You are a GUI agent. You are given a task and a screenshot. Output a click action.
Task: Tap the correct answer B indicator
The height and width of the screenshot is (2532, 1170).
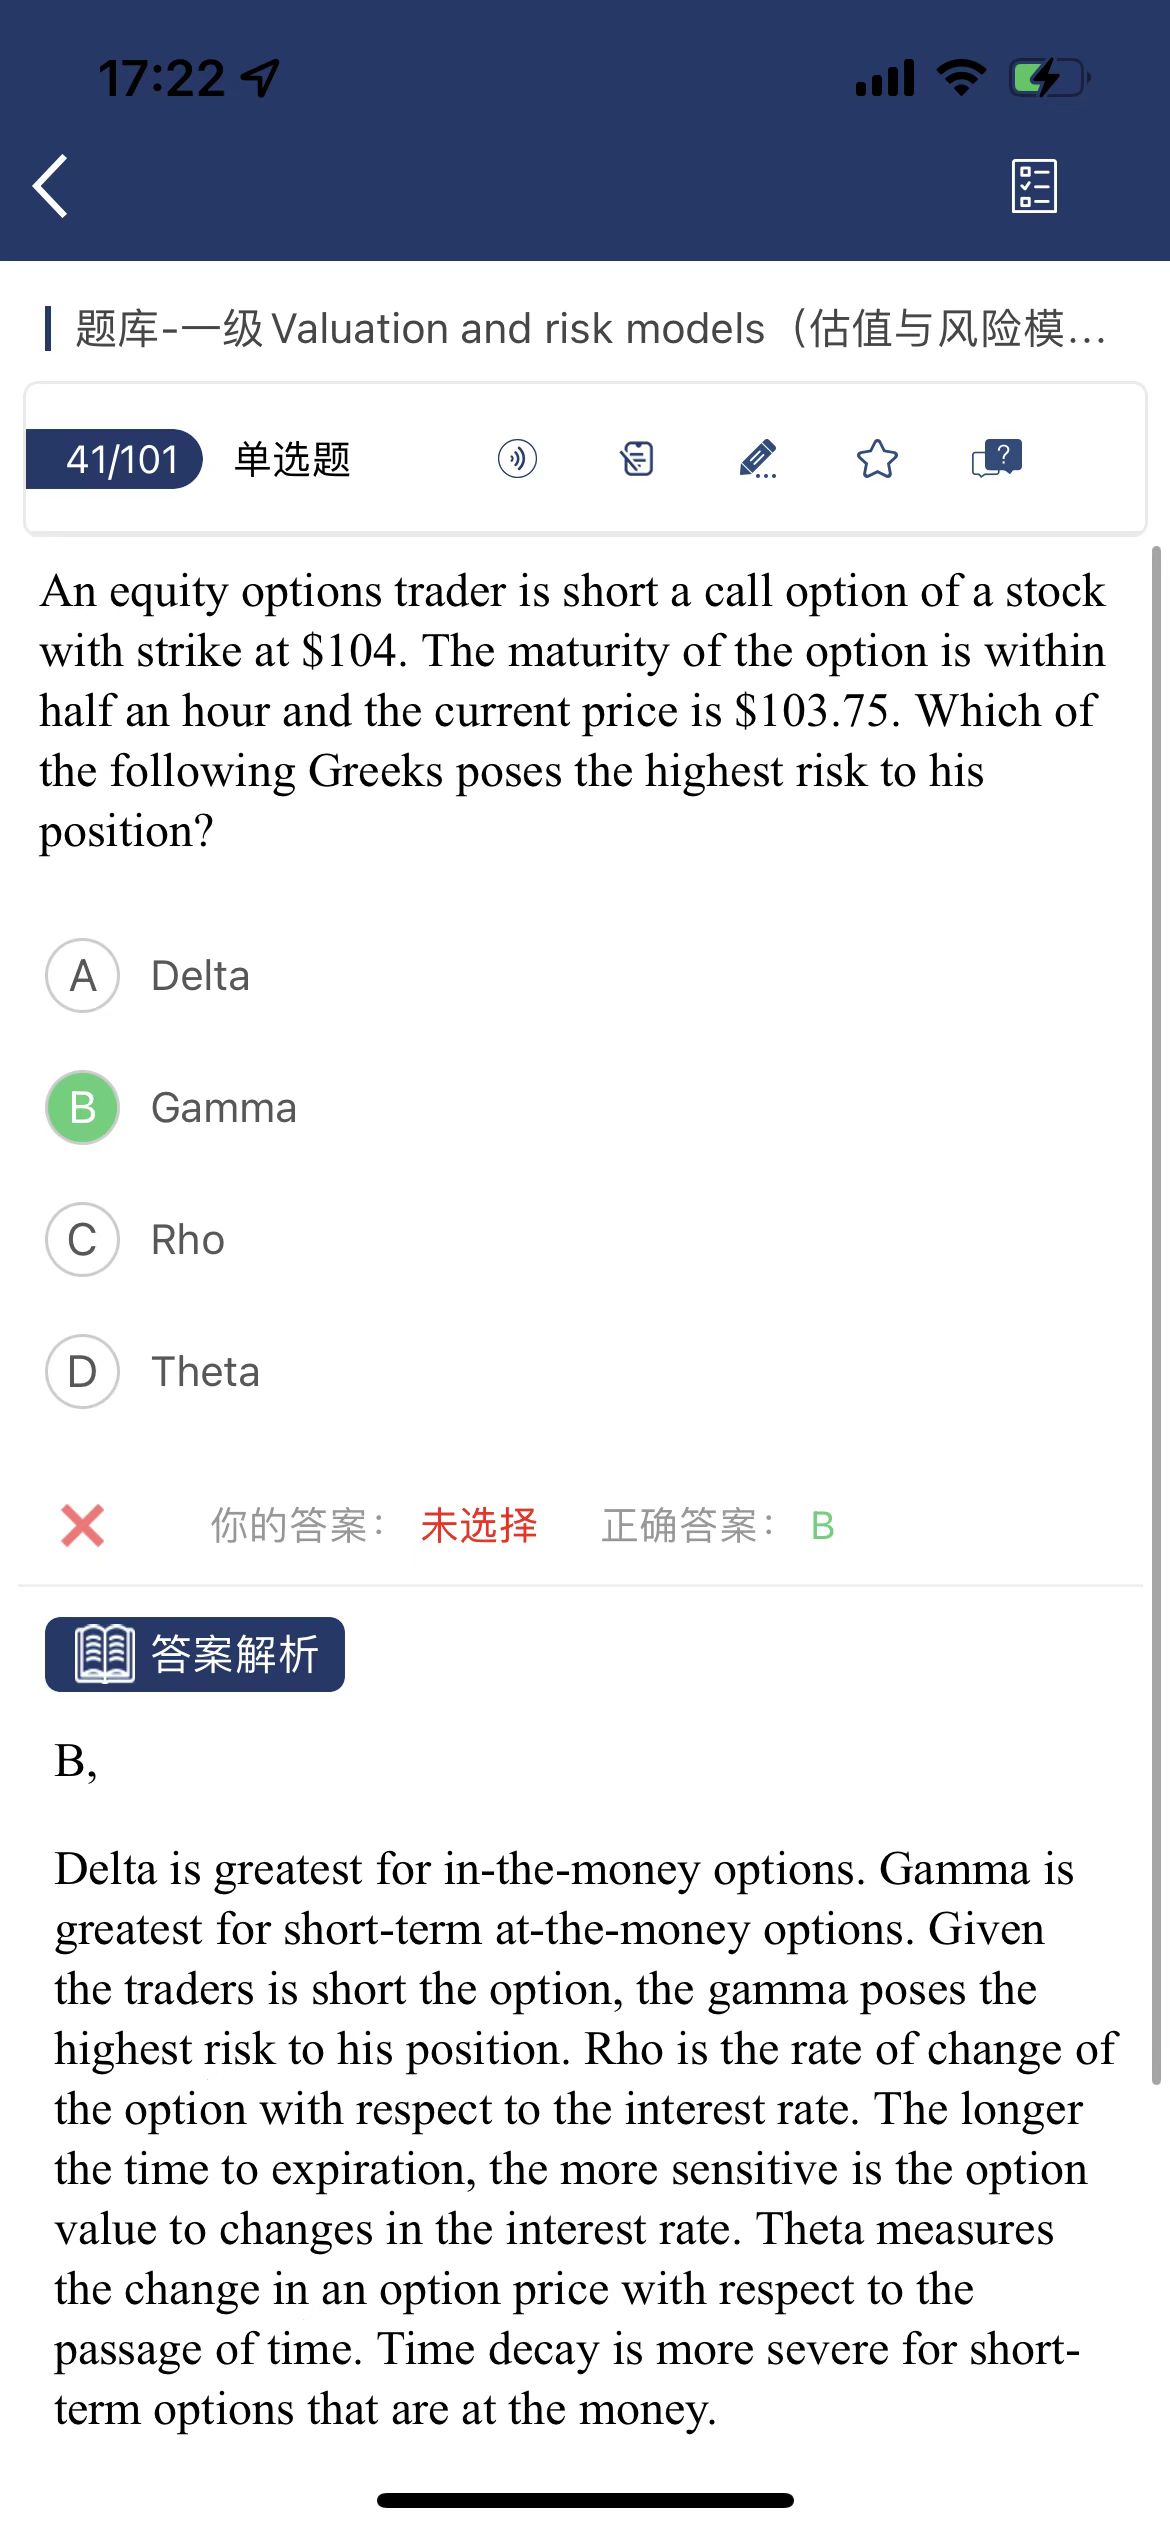822,1526
